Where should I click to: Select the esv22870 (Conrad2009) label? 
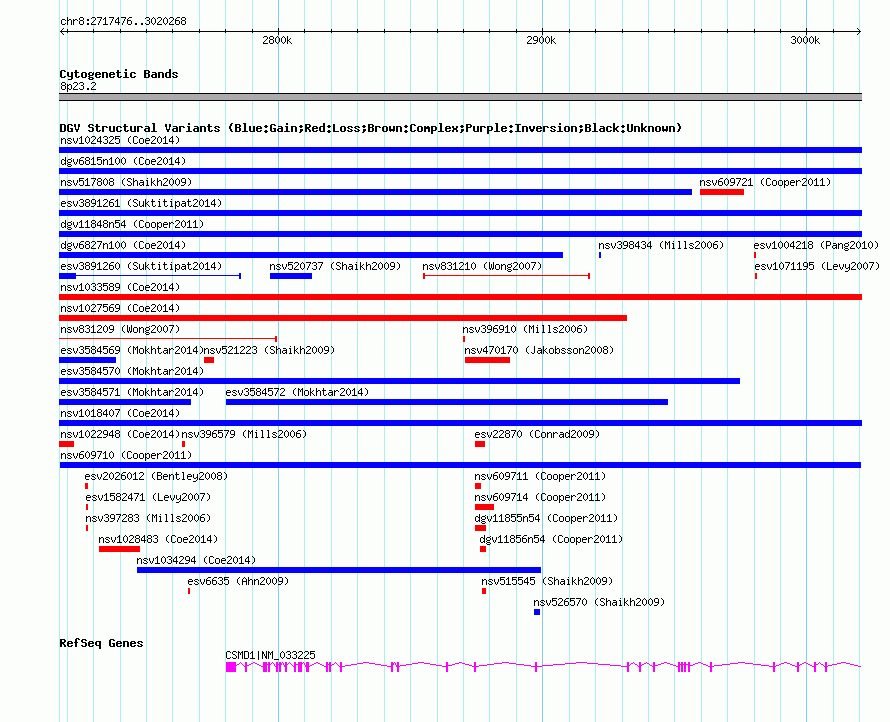click(537, 434)
